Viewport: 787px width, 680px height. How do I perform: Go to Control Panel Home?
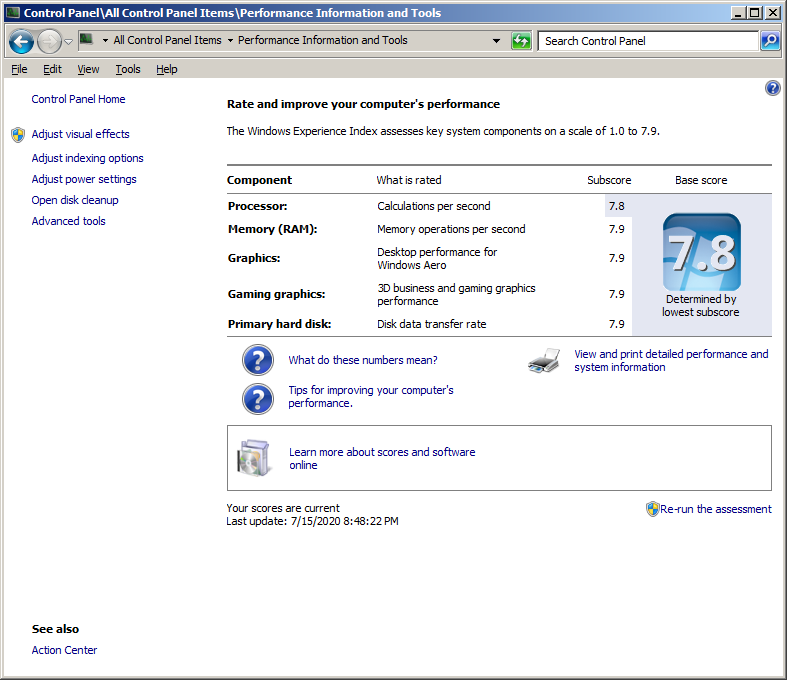click(x=78, y=99)
